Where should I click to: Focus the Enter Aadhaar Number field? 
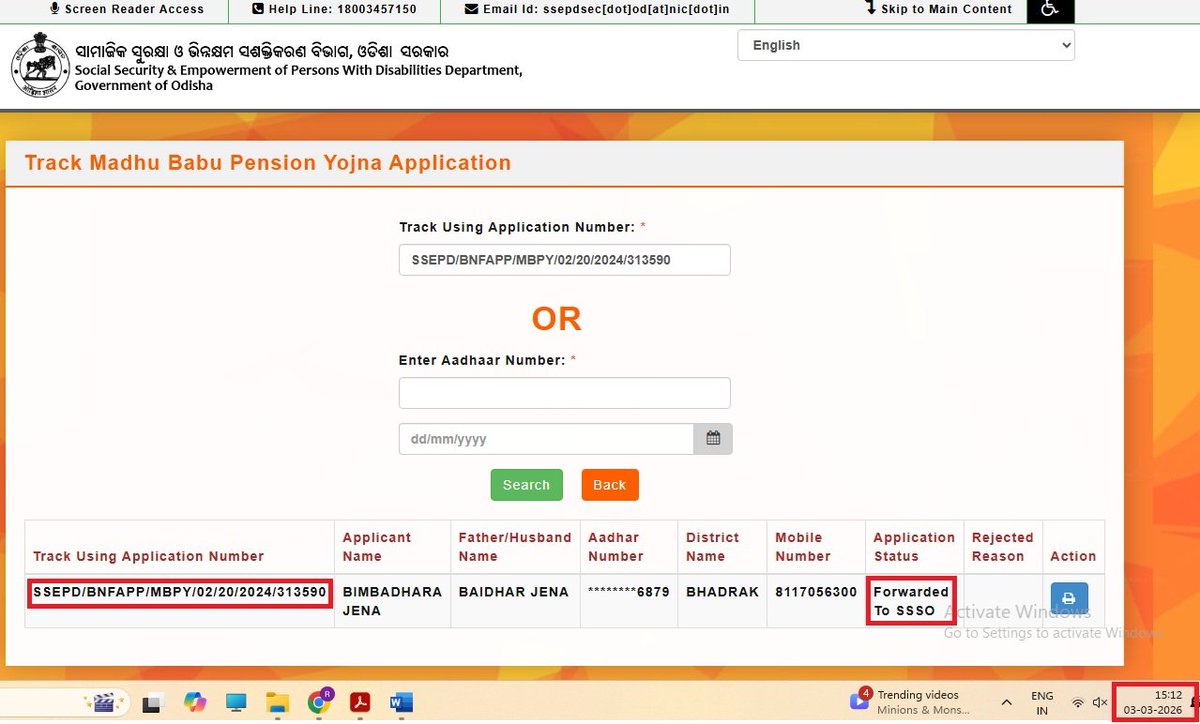click(x=564, y=393)
